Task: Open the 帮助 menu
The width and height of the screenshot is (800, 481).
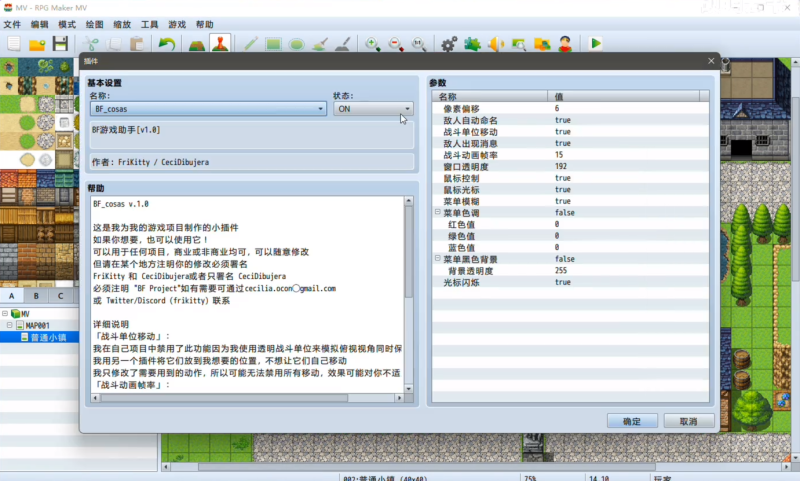Action: pos(205,24)
